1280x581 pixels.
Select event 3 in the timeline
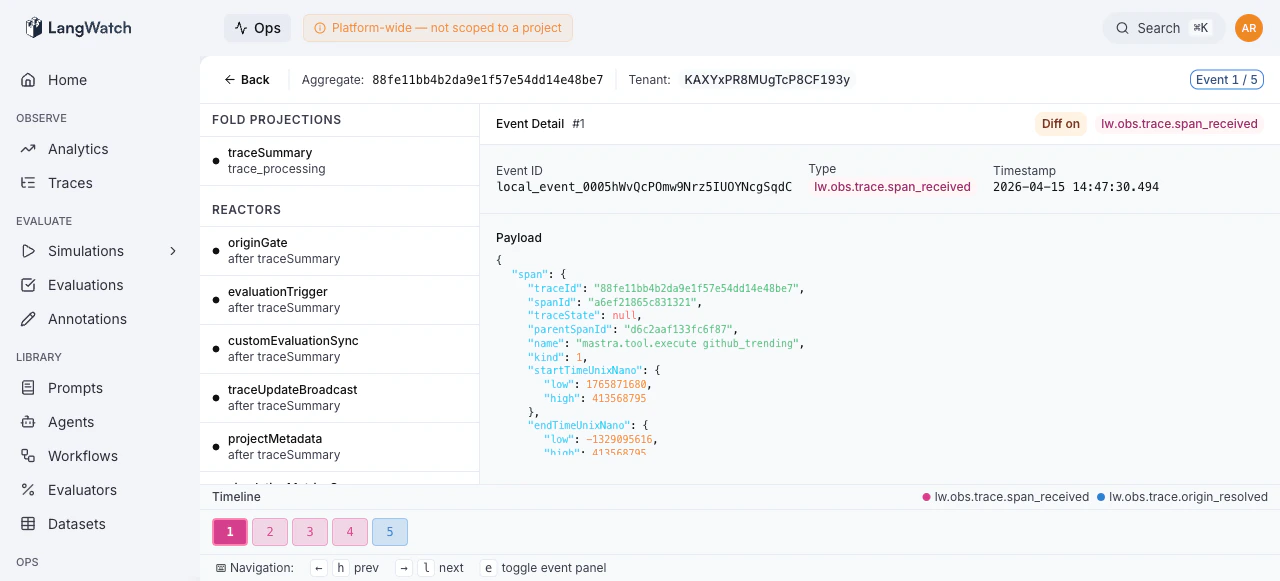click(310, 532)
